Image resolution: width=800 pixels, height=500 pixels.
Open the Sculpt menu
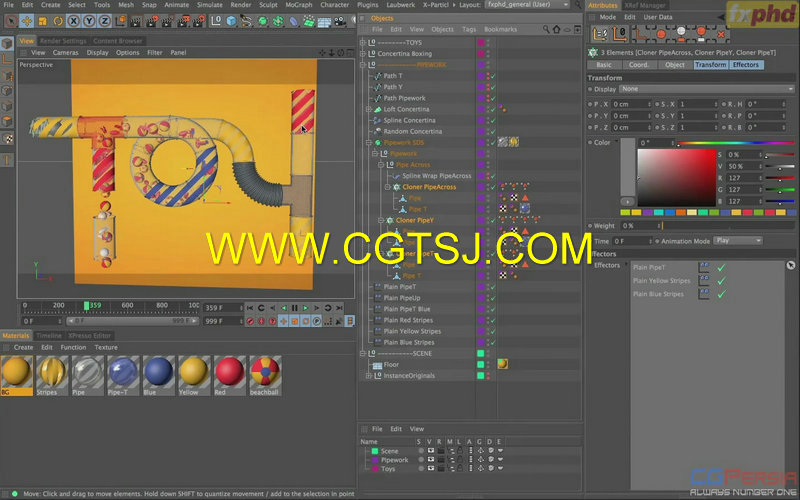(268, 5)
